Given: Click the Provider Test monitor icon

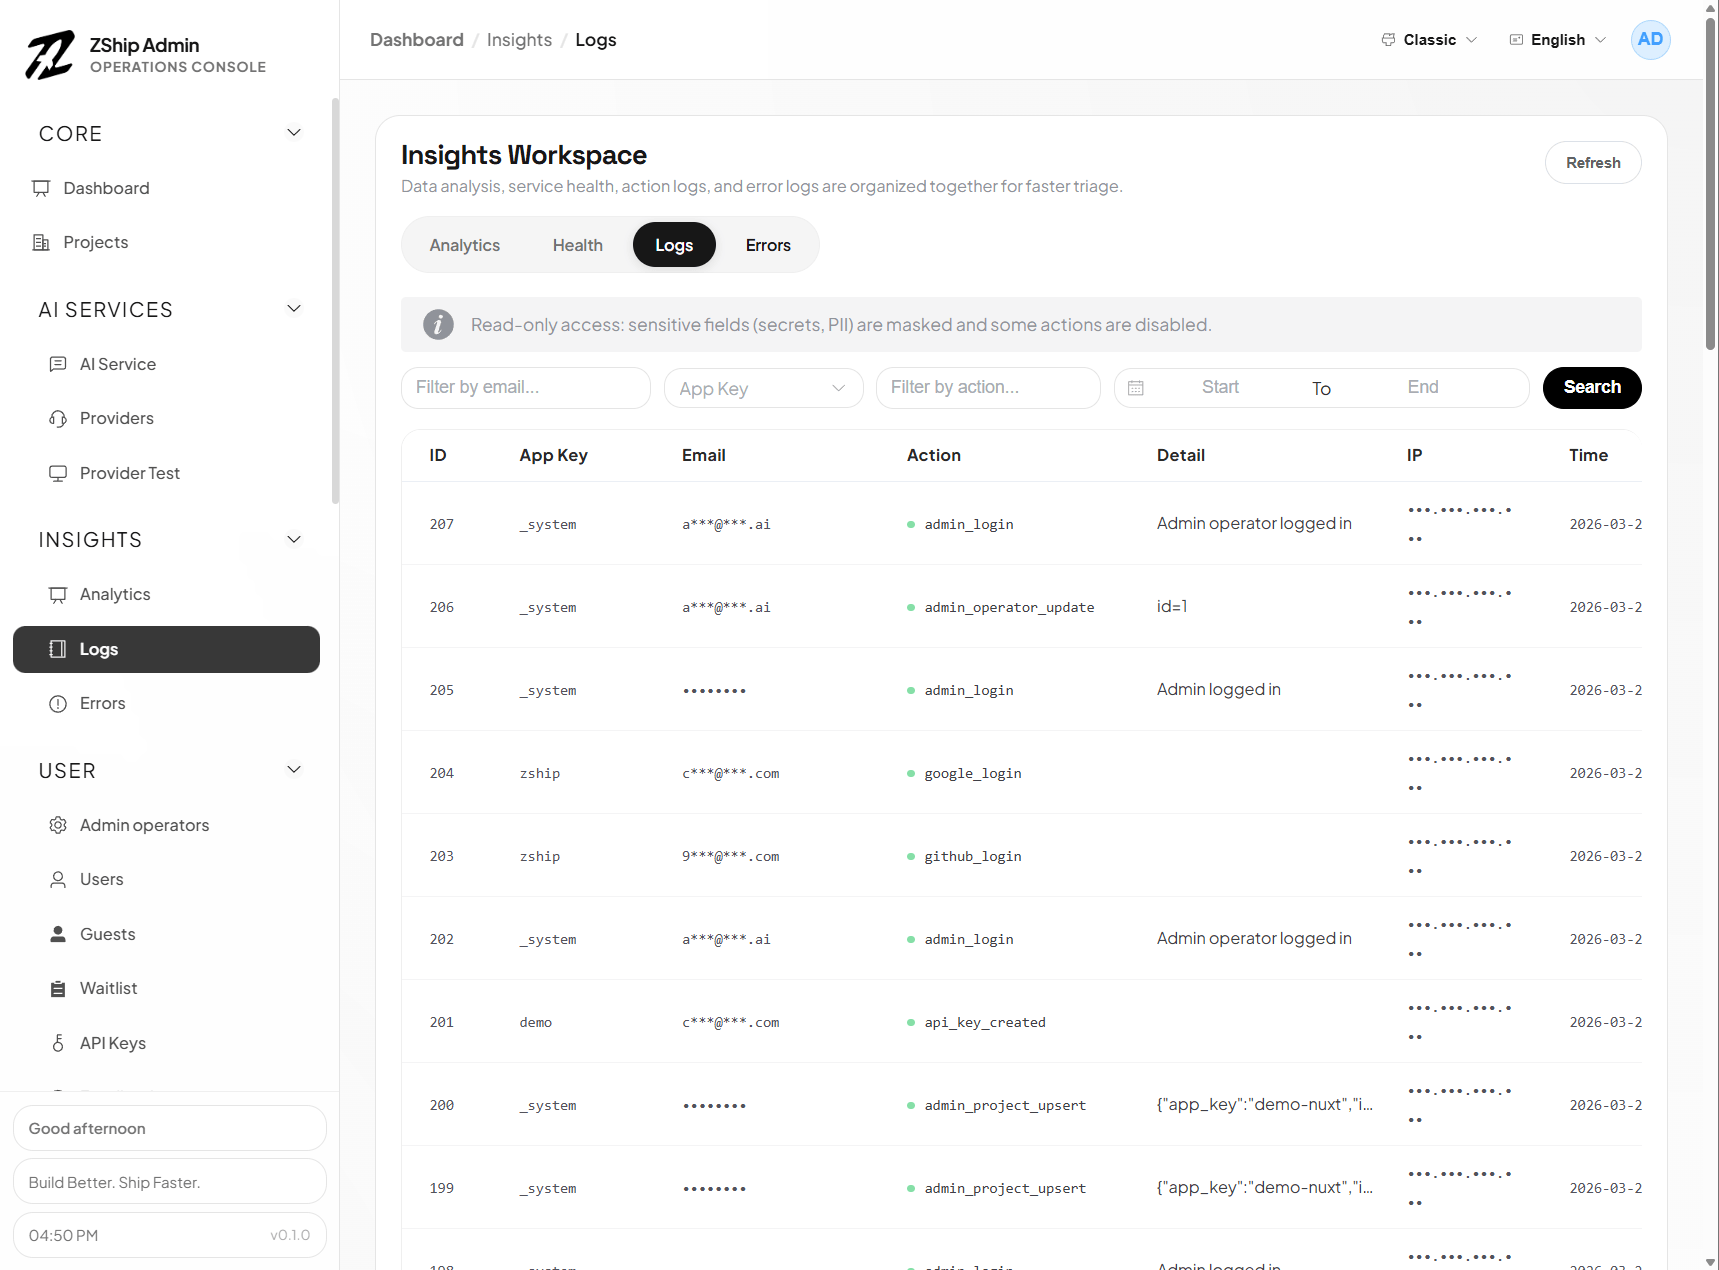Looking at the screenshot, I should tap(58, 474).
